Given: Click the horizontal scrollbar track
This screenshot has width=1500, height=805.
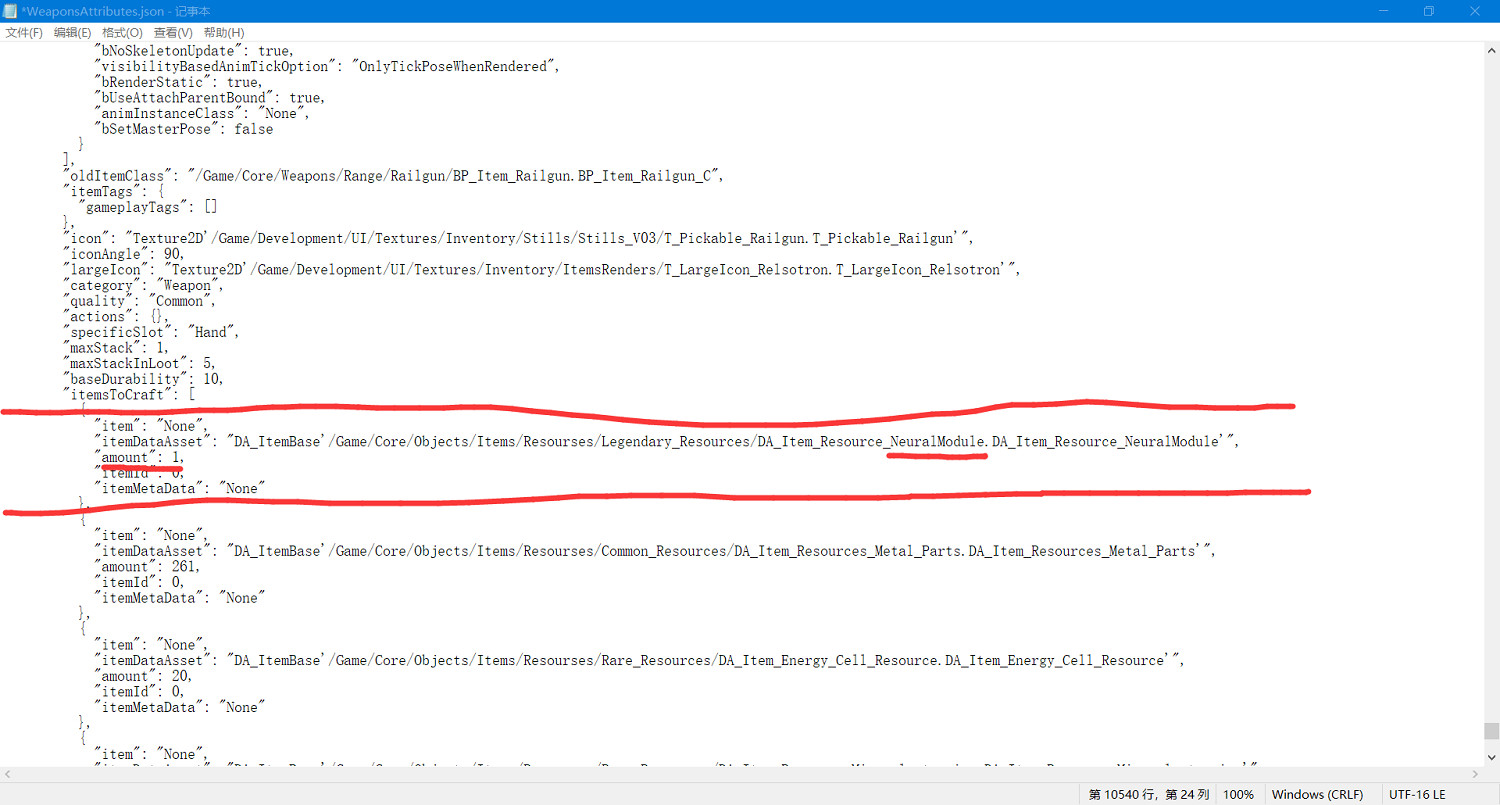Looking at the screenshot, I should click(740, 775).
